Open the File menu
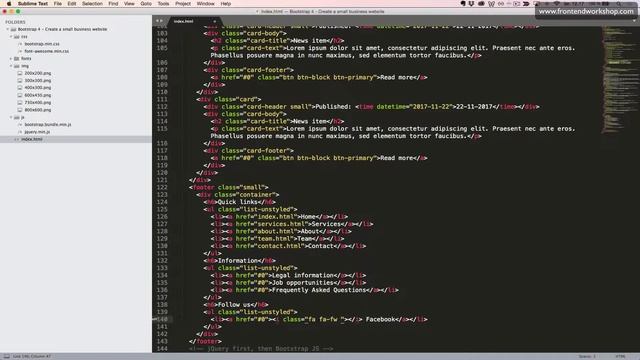The image size is (640, 360). (x=58, y=4)
